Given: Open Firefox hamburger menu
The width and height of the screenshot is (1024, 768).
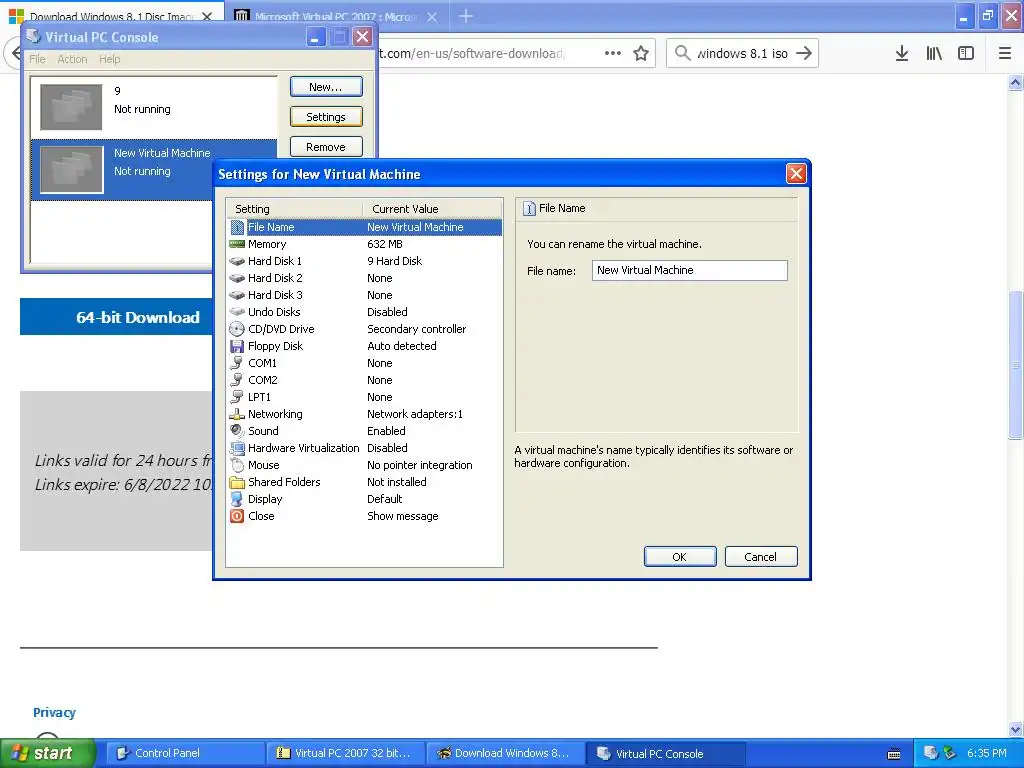Looking at the screenshot, I should point(1005,54).
